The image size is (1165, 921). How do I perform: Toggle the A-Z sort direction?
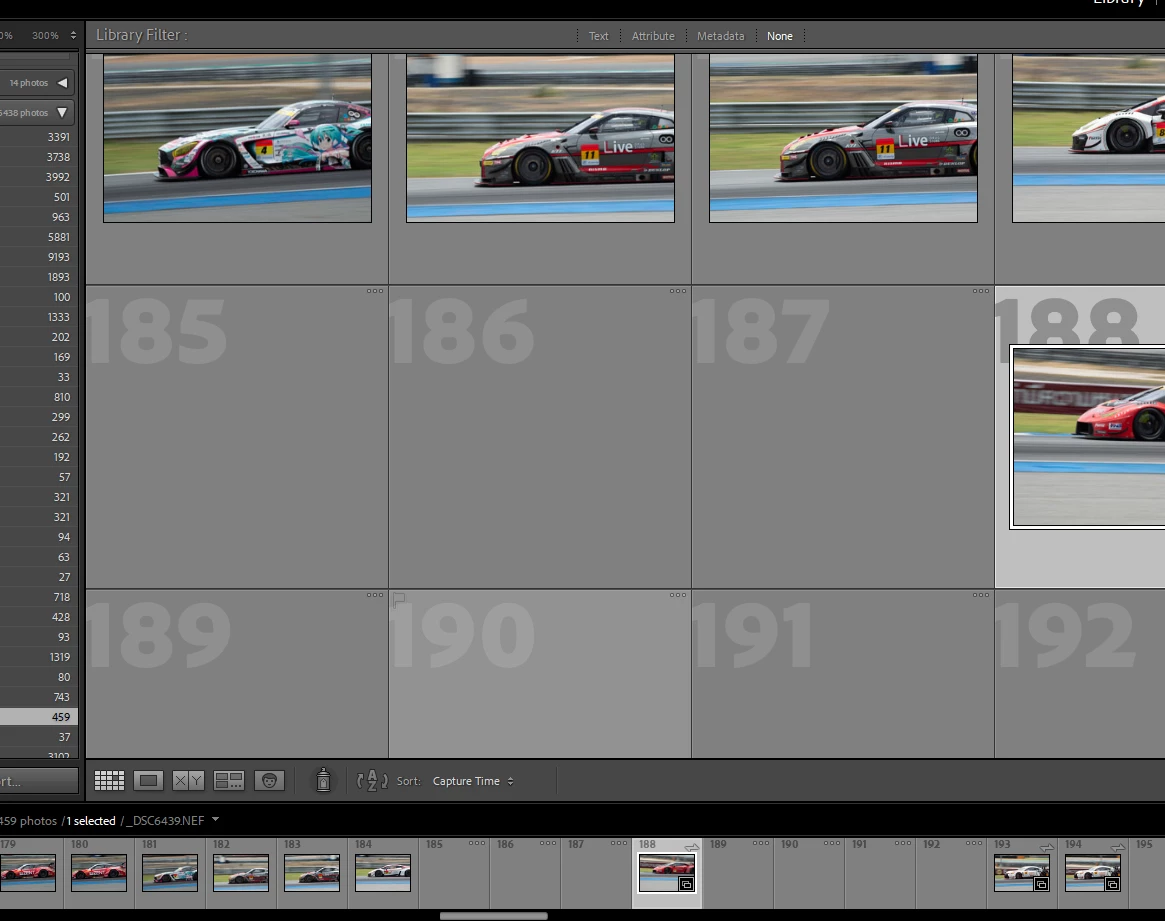pyautogui.click(x=372, y=781)
